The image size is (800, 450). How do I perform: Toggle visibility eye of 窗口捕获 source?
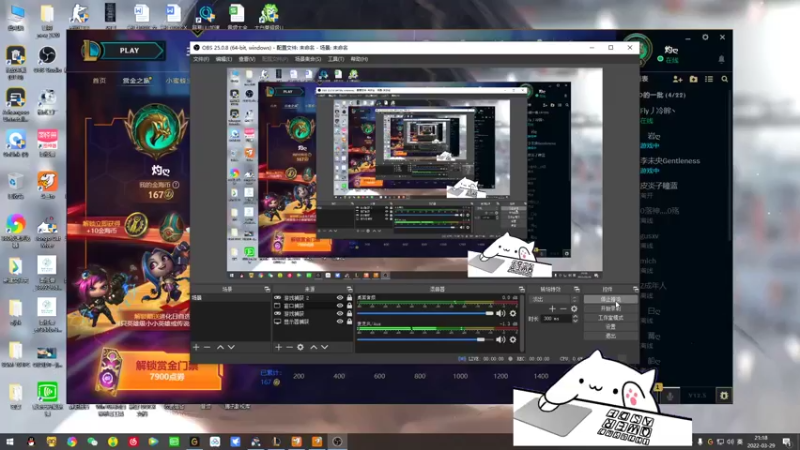pos(340,306)
